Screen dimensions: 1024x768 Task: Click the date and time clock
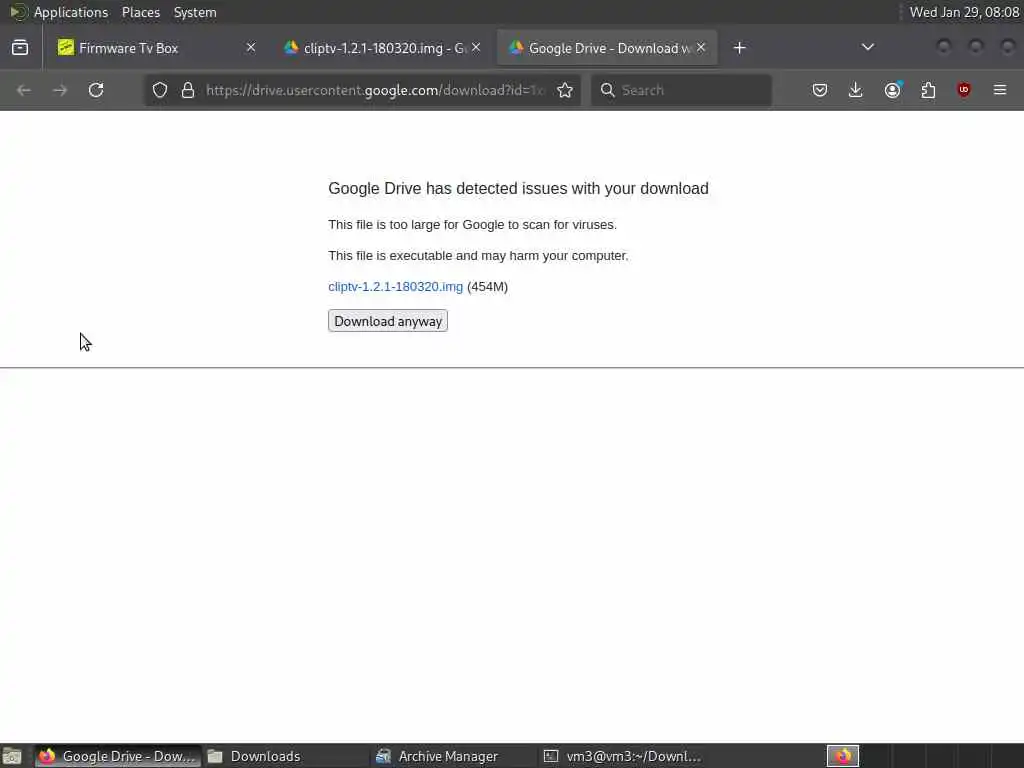(x=964, y=12)
